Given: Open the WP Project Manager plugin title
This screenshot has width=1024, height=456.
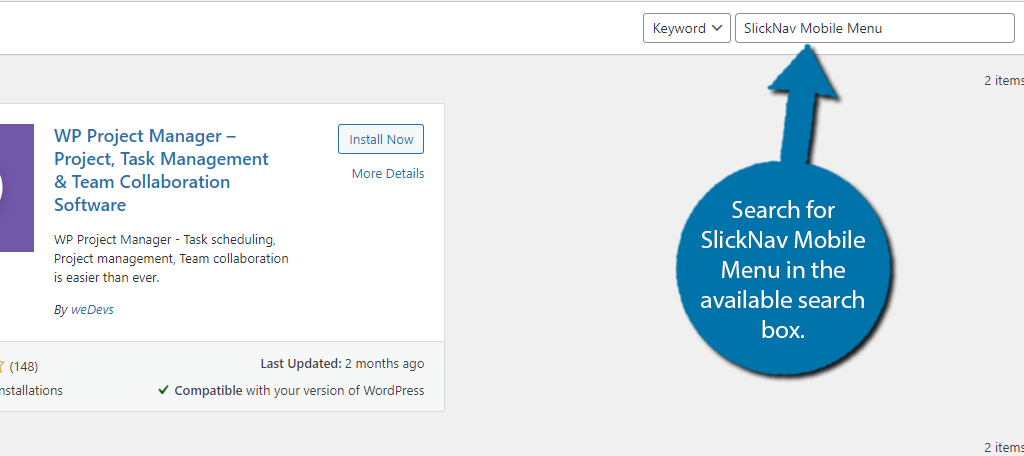Looking at the screenshot, I should (x=161, y=171).
